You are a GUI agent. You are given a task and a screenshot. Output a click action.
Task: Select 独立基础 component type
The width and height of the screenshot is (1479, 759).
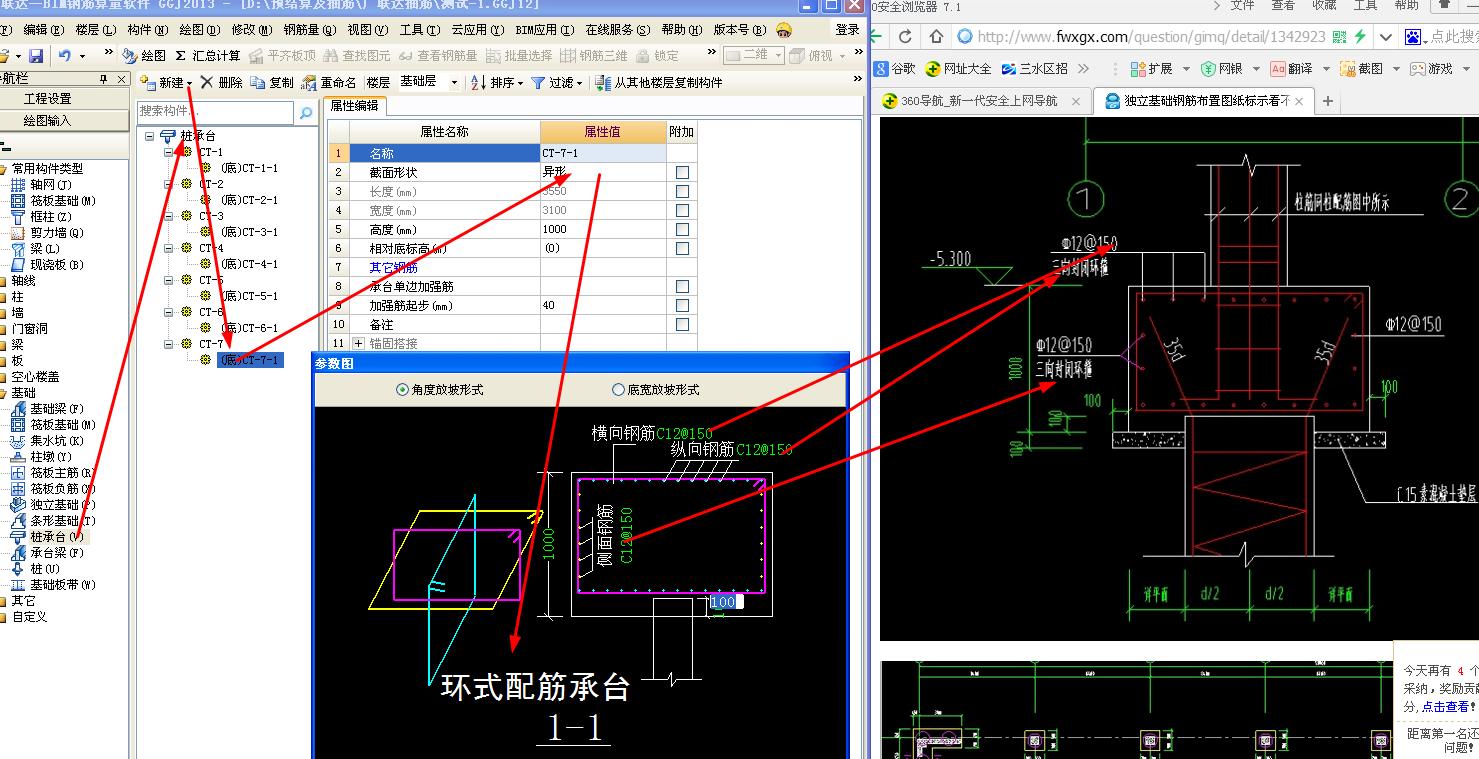point(62,505)
